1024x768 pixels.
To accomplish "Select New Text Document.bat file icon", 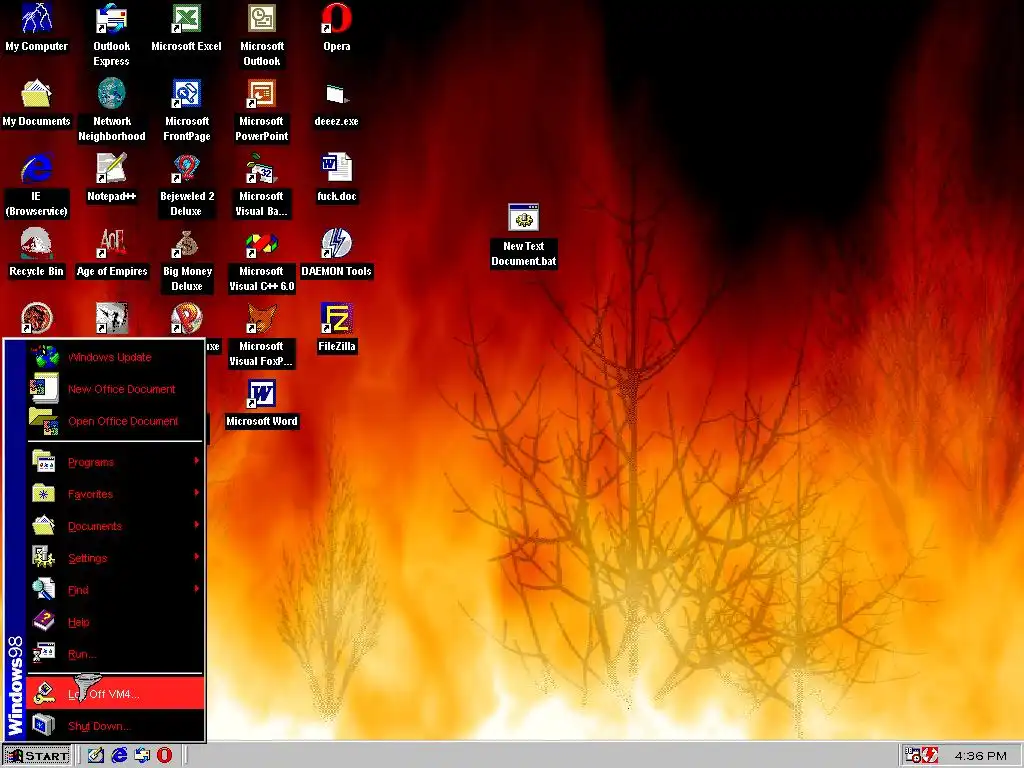I will 523,235.
